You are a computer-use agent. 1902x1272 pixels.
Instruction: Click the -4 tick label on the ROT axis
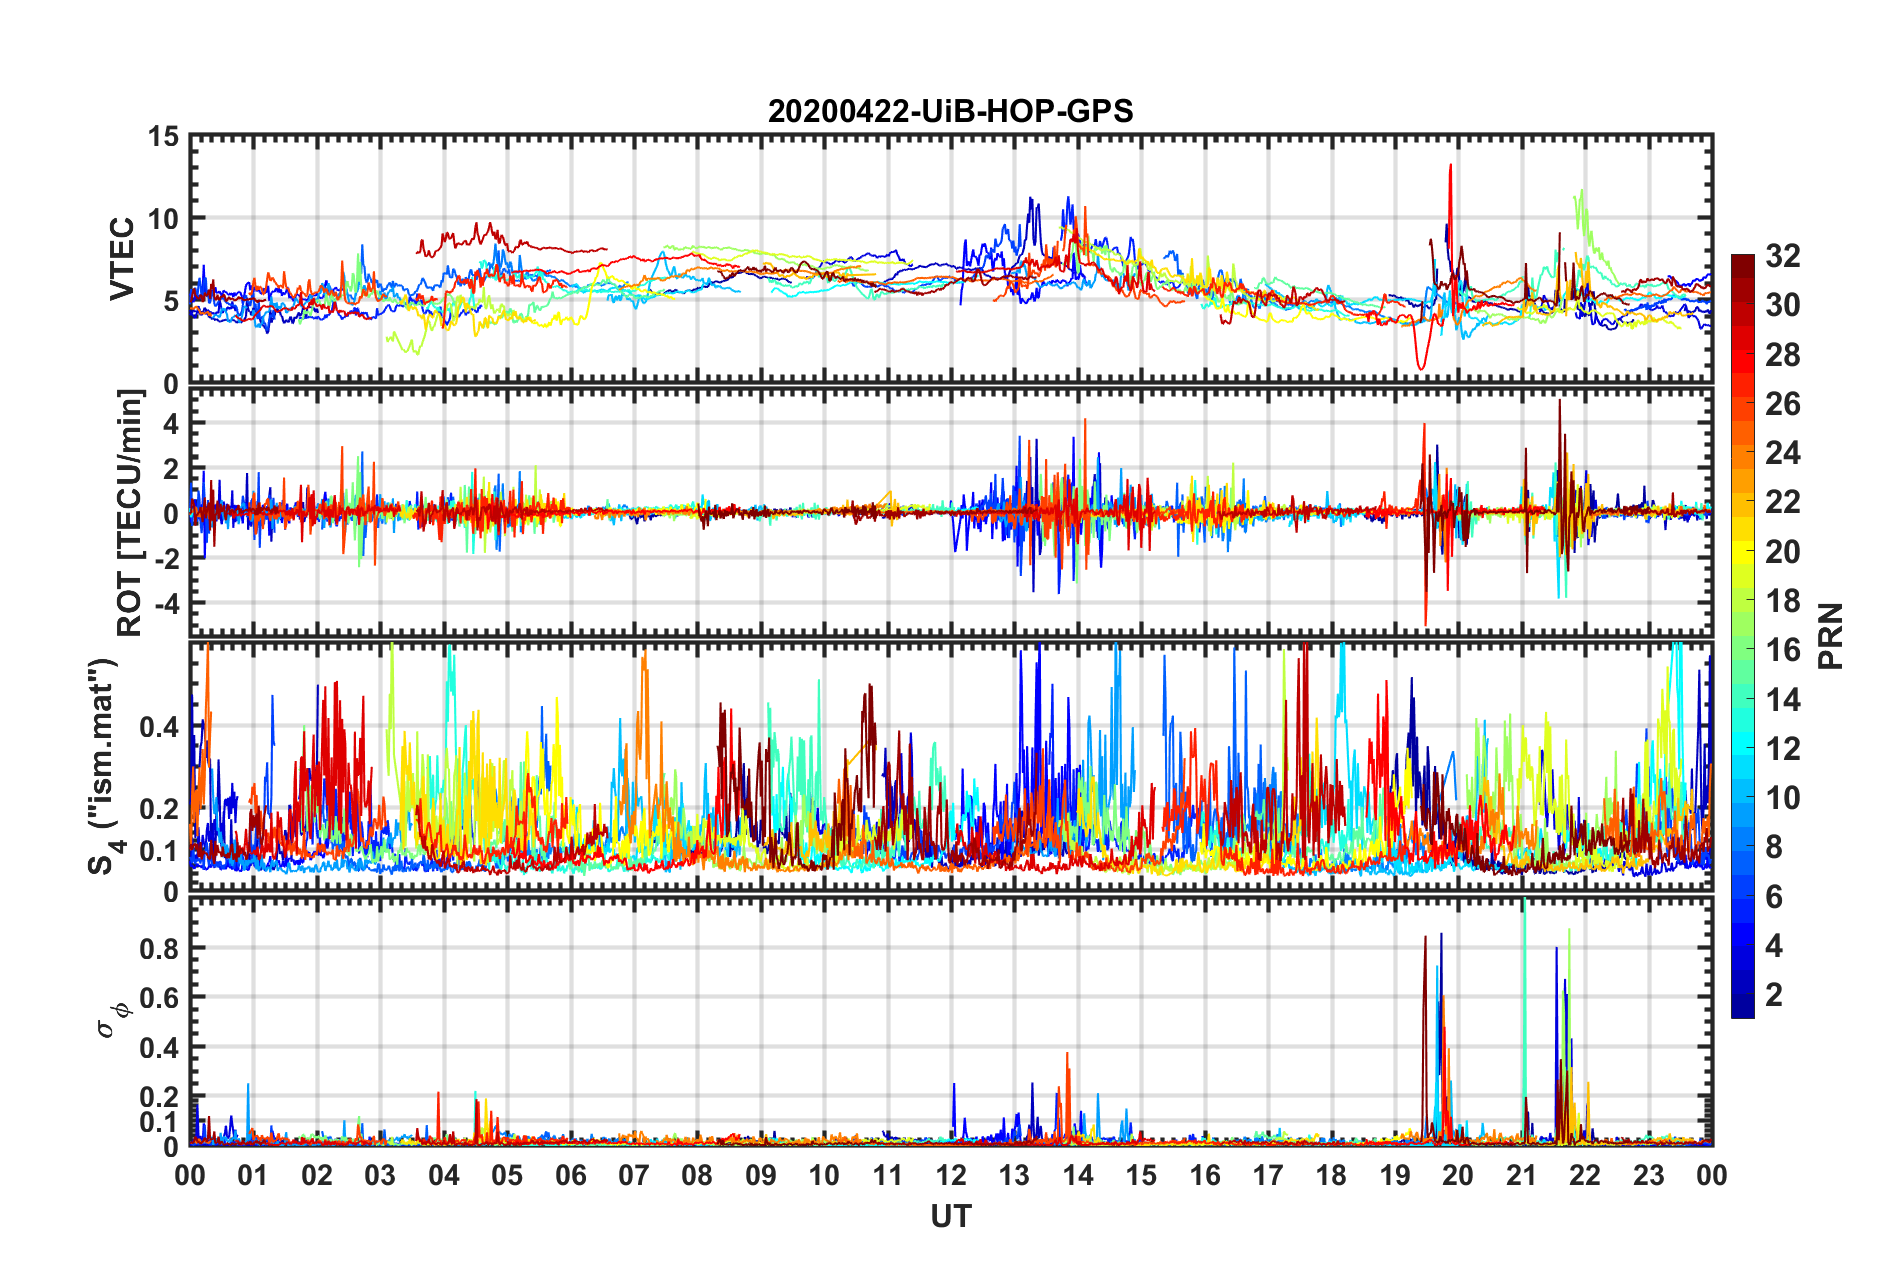coord(165,603)
